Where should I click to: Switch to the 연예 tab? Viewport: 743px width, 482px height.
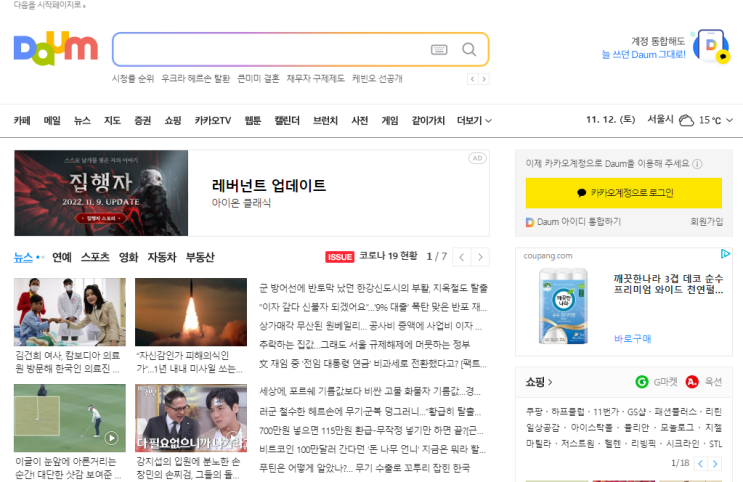click(62, 257)
